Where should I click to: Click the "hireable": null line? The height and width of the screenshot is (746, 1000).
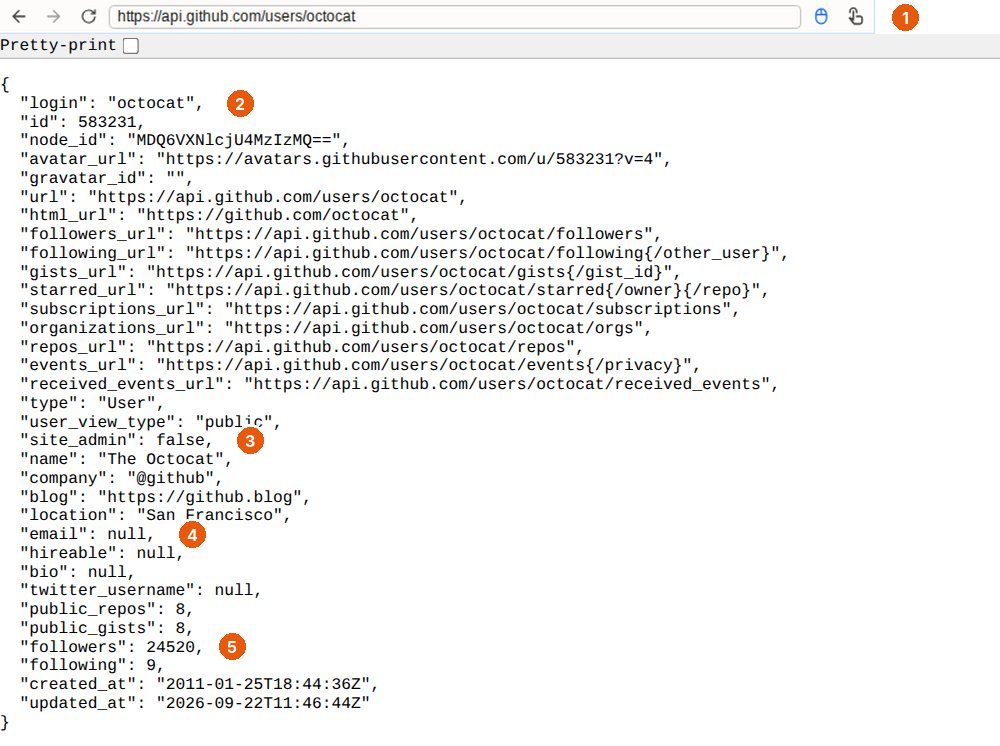[101, 553]
